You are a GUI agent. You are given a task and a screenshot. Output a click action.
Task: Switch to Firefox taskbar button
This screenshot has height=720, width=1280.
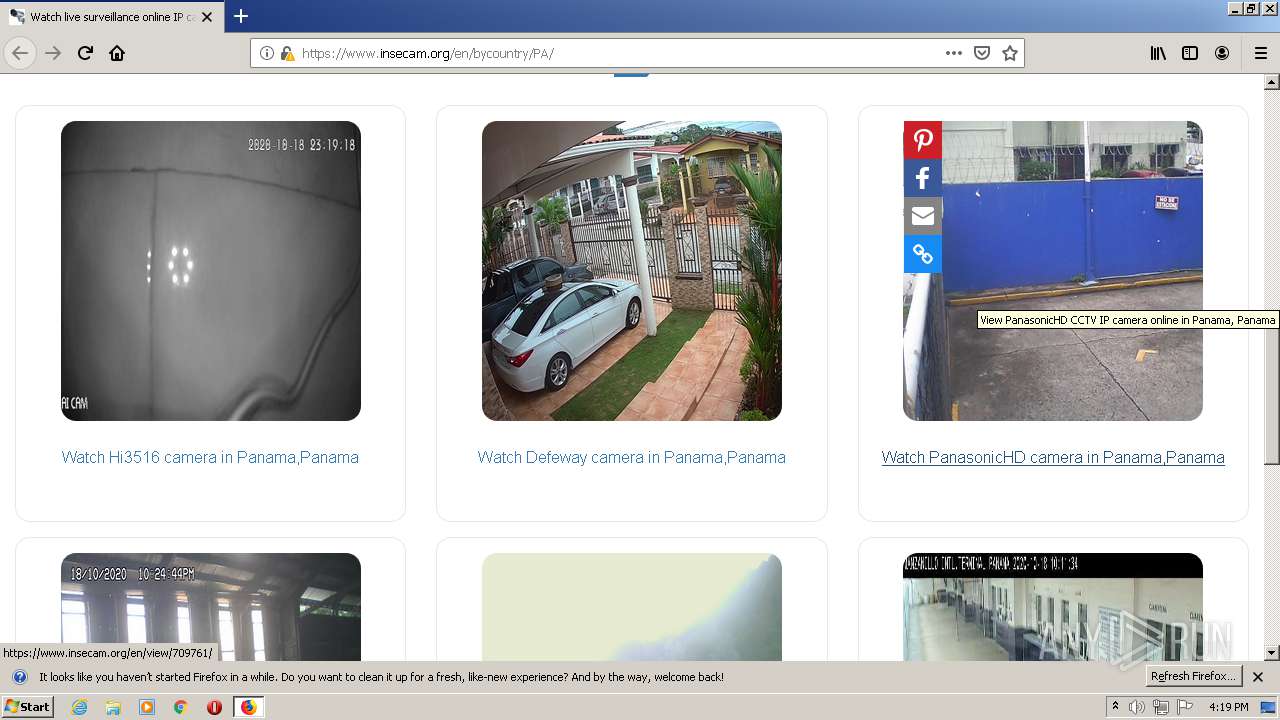pos(248,707)
